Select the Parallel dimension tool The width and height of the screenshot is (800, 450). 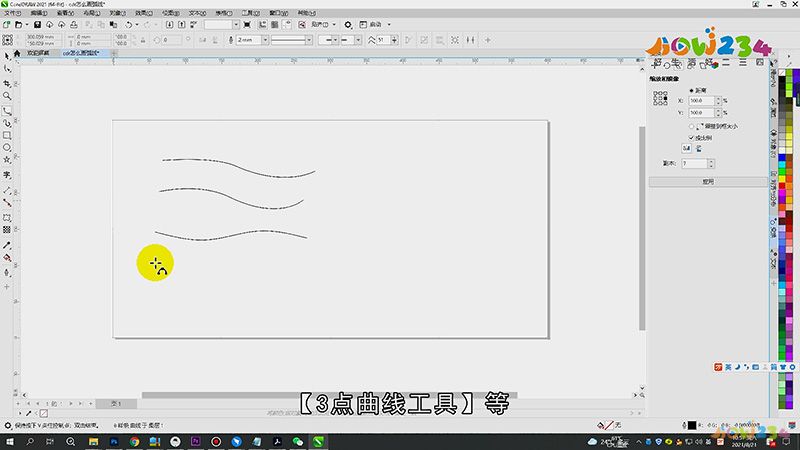[7, 190]
